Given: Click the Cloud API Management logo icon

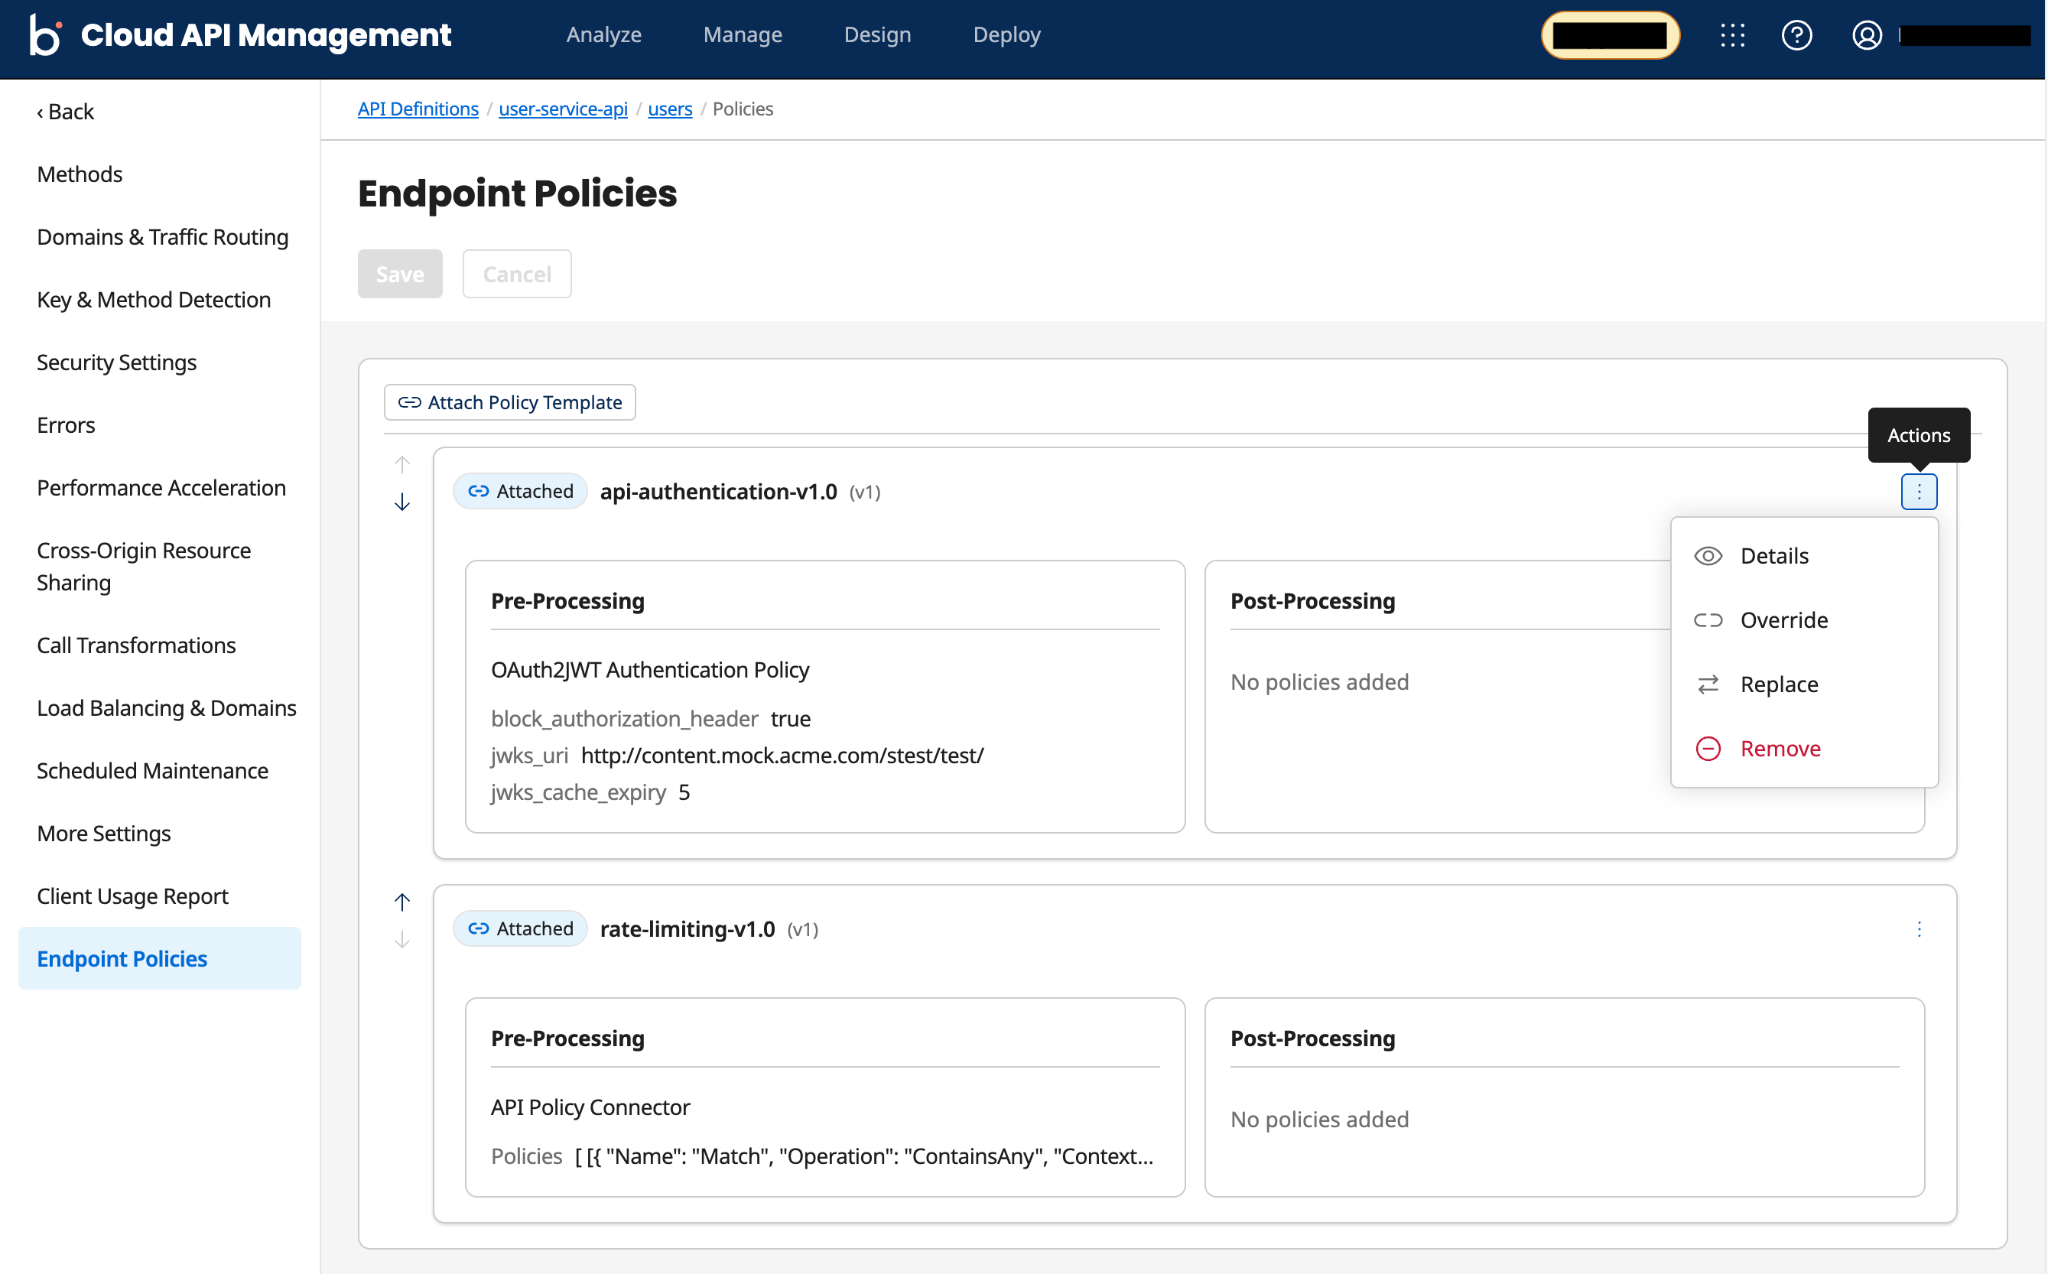Looking at the screenshot, I should tap(45, 35).
